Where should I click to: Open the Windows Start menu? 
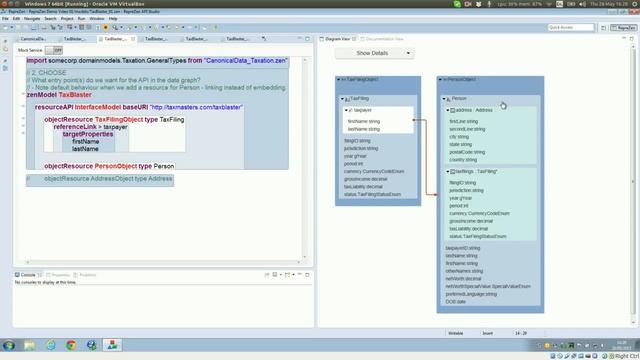click(x=9, y=345)
